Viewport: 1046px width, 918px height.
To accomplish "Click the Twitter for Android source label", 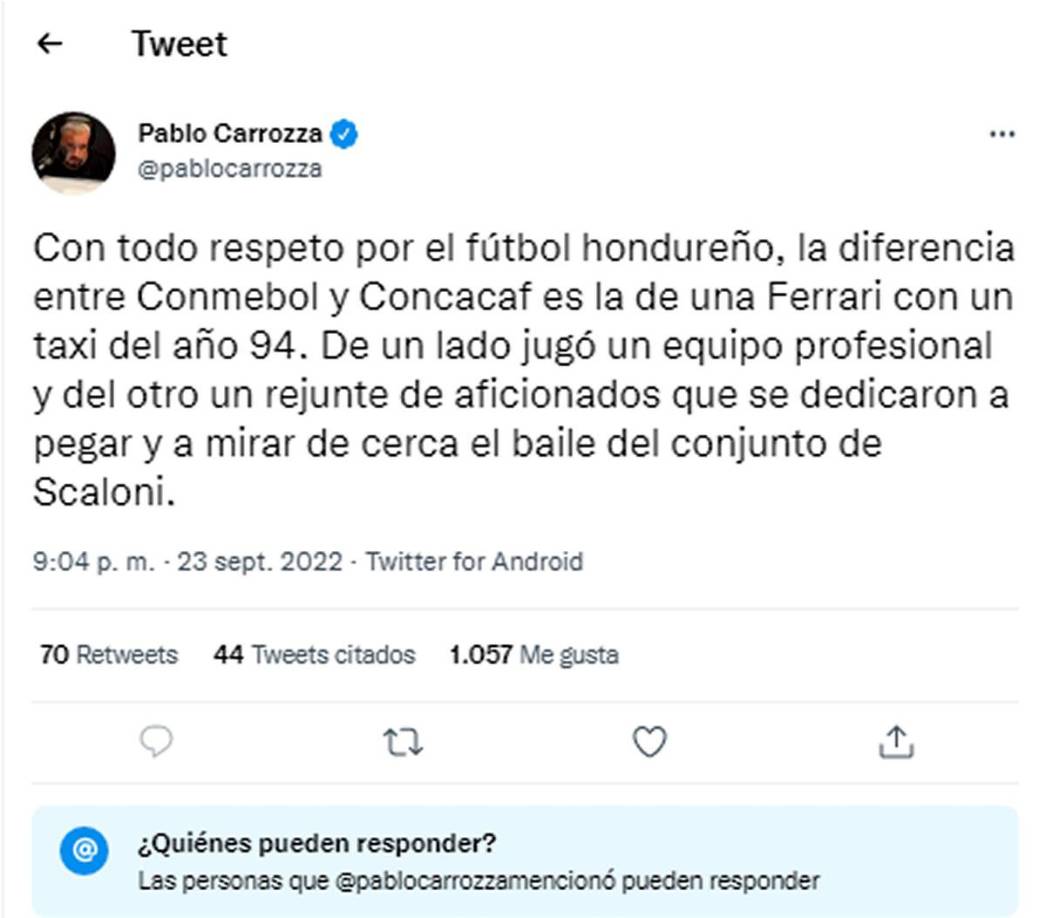I will (475, 561).
